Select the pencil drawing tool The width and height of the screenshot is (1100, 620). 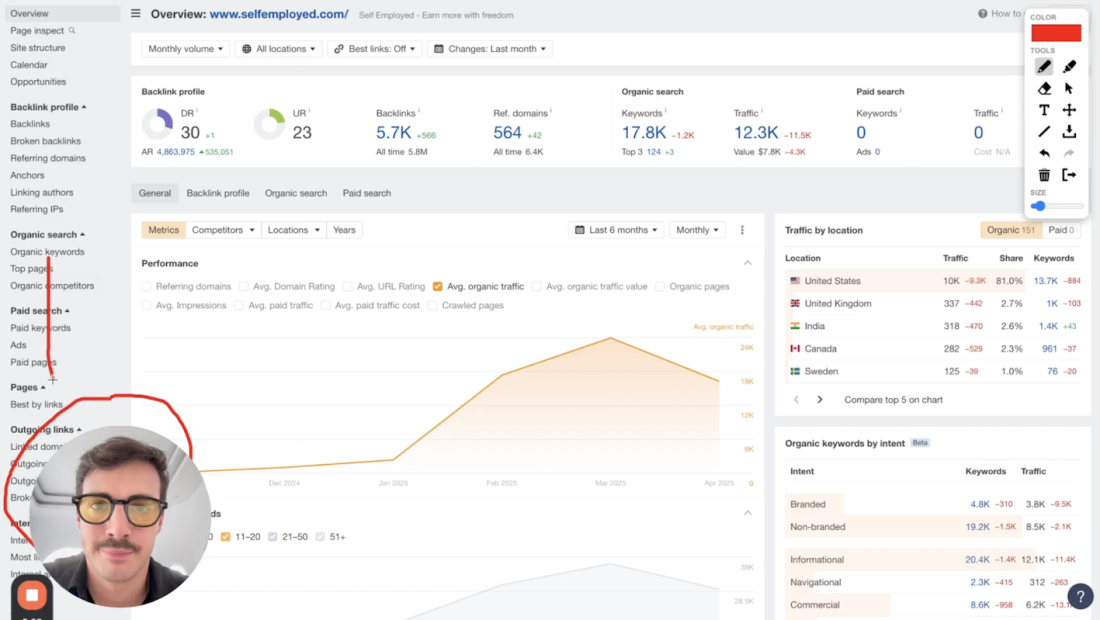point(1044,67)
